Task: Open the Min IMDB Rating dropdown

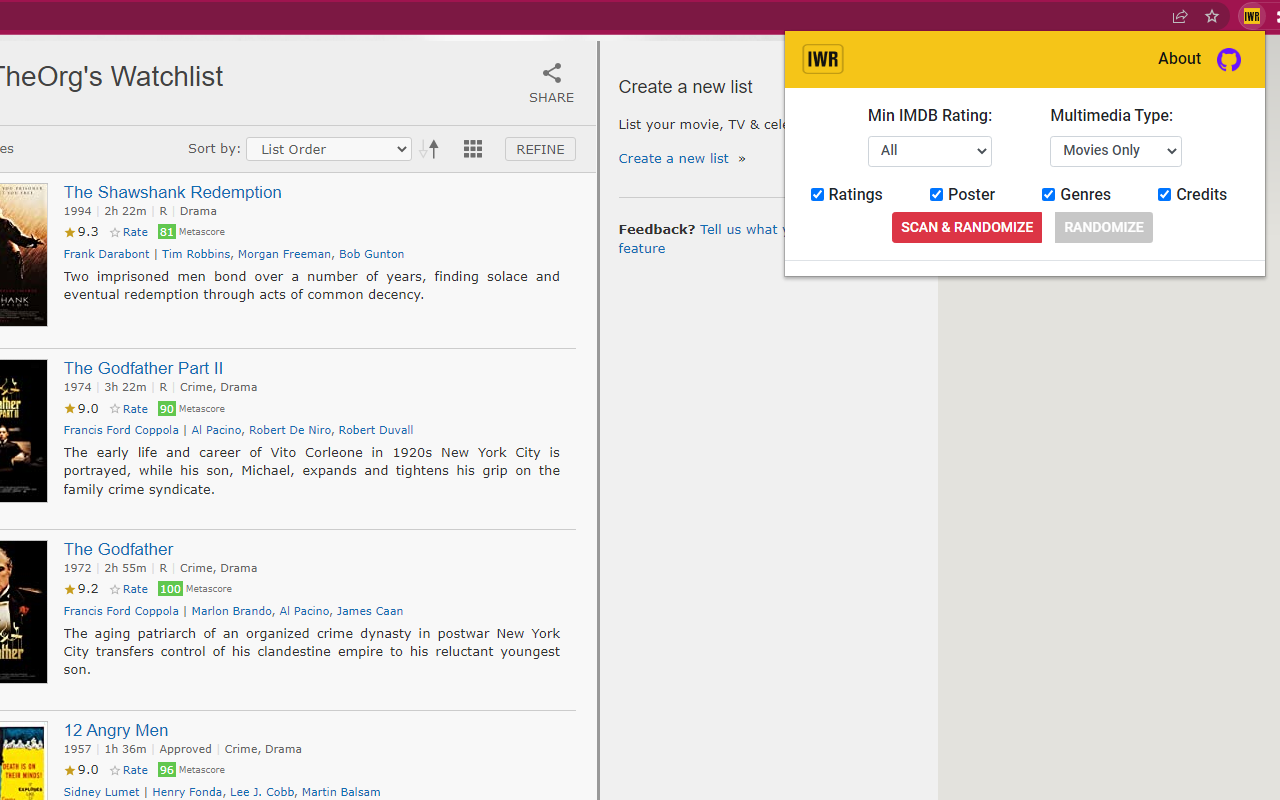Action: (930, 151)
